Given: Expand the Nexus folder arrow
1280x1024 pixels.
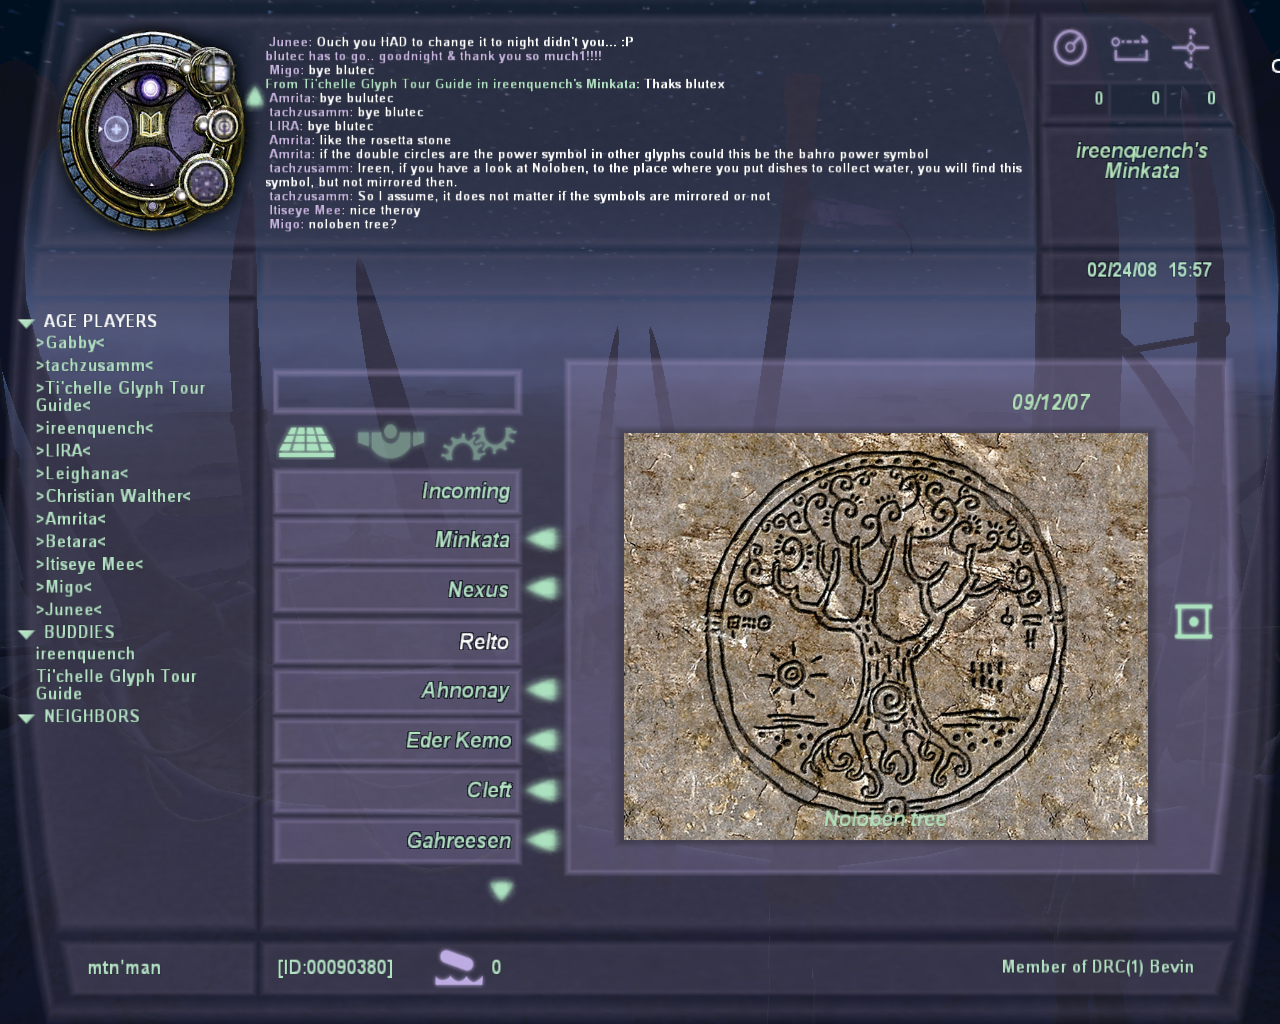Looking at the screenshot, I should pos(543,589).
